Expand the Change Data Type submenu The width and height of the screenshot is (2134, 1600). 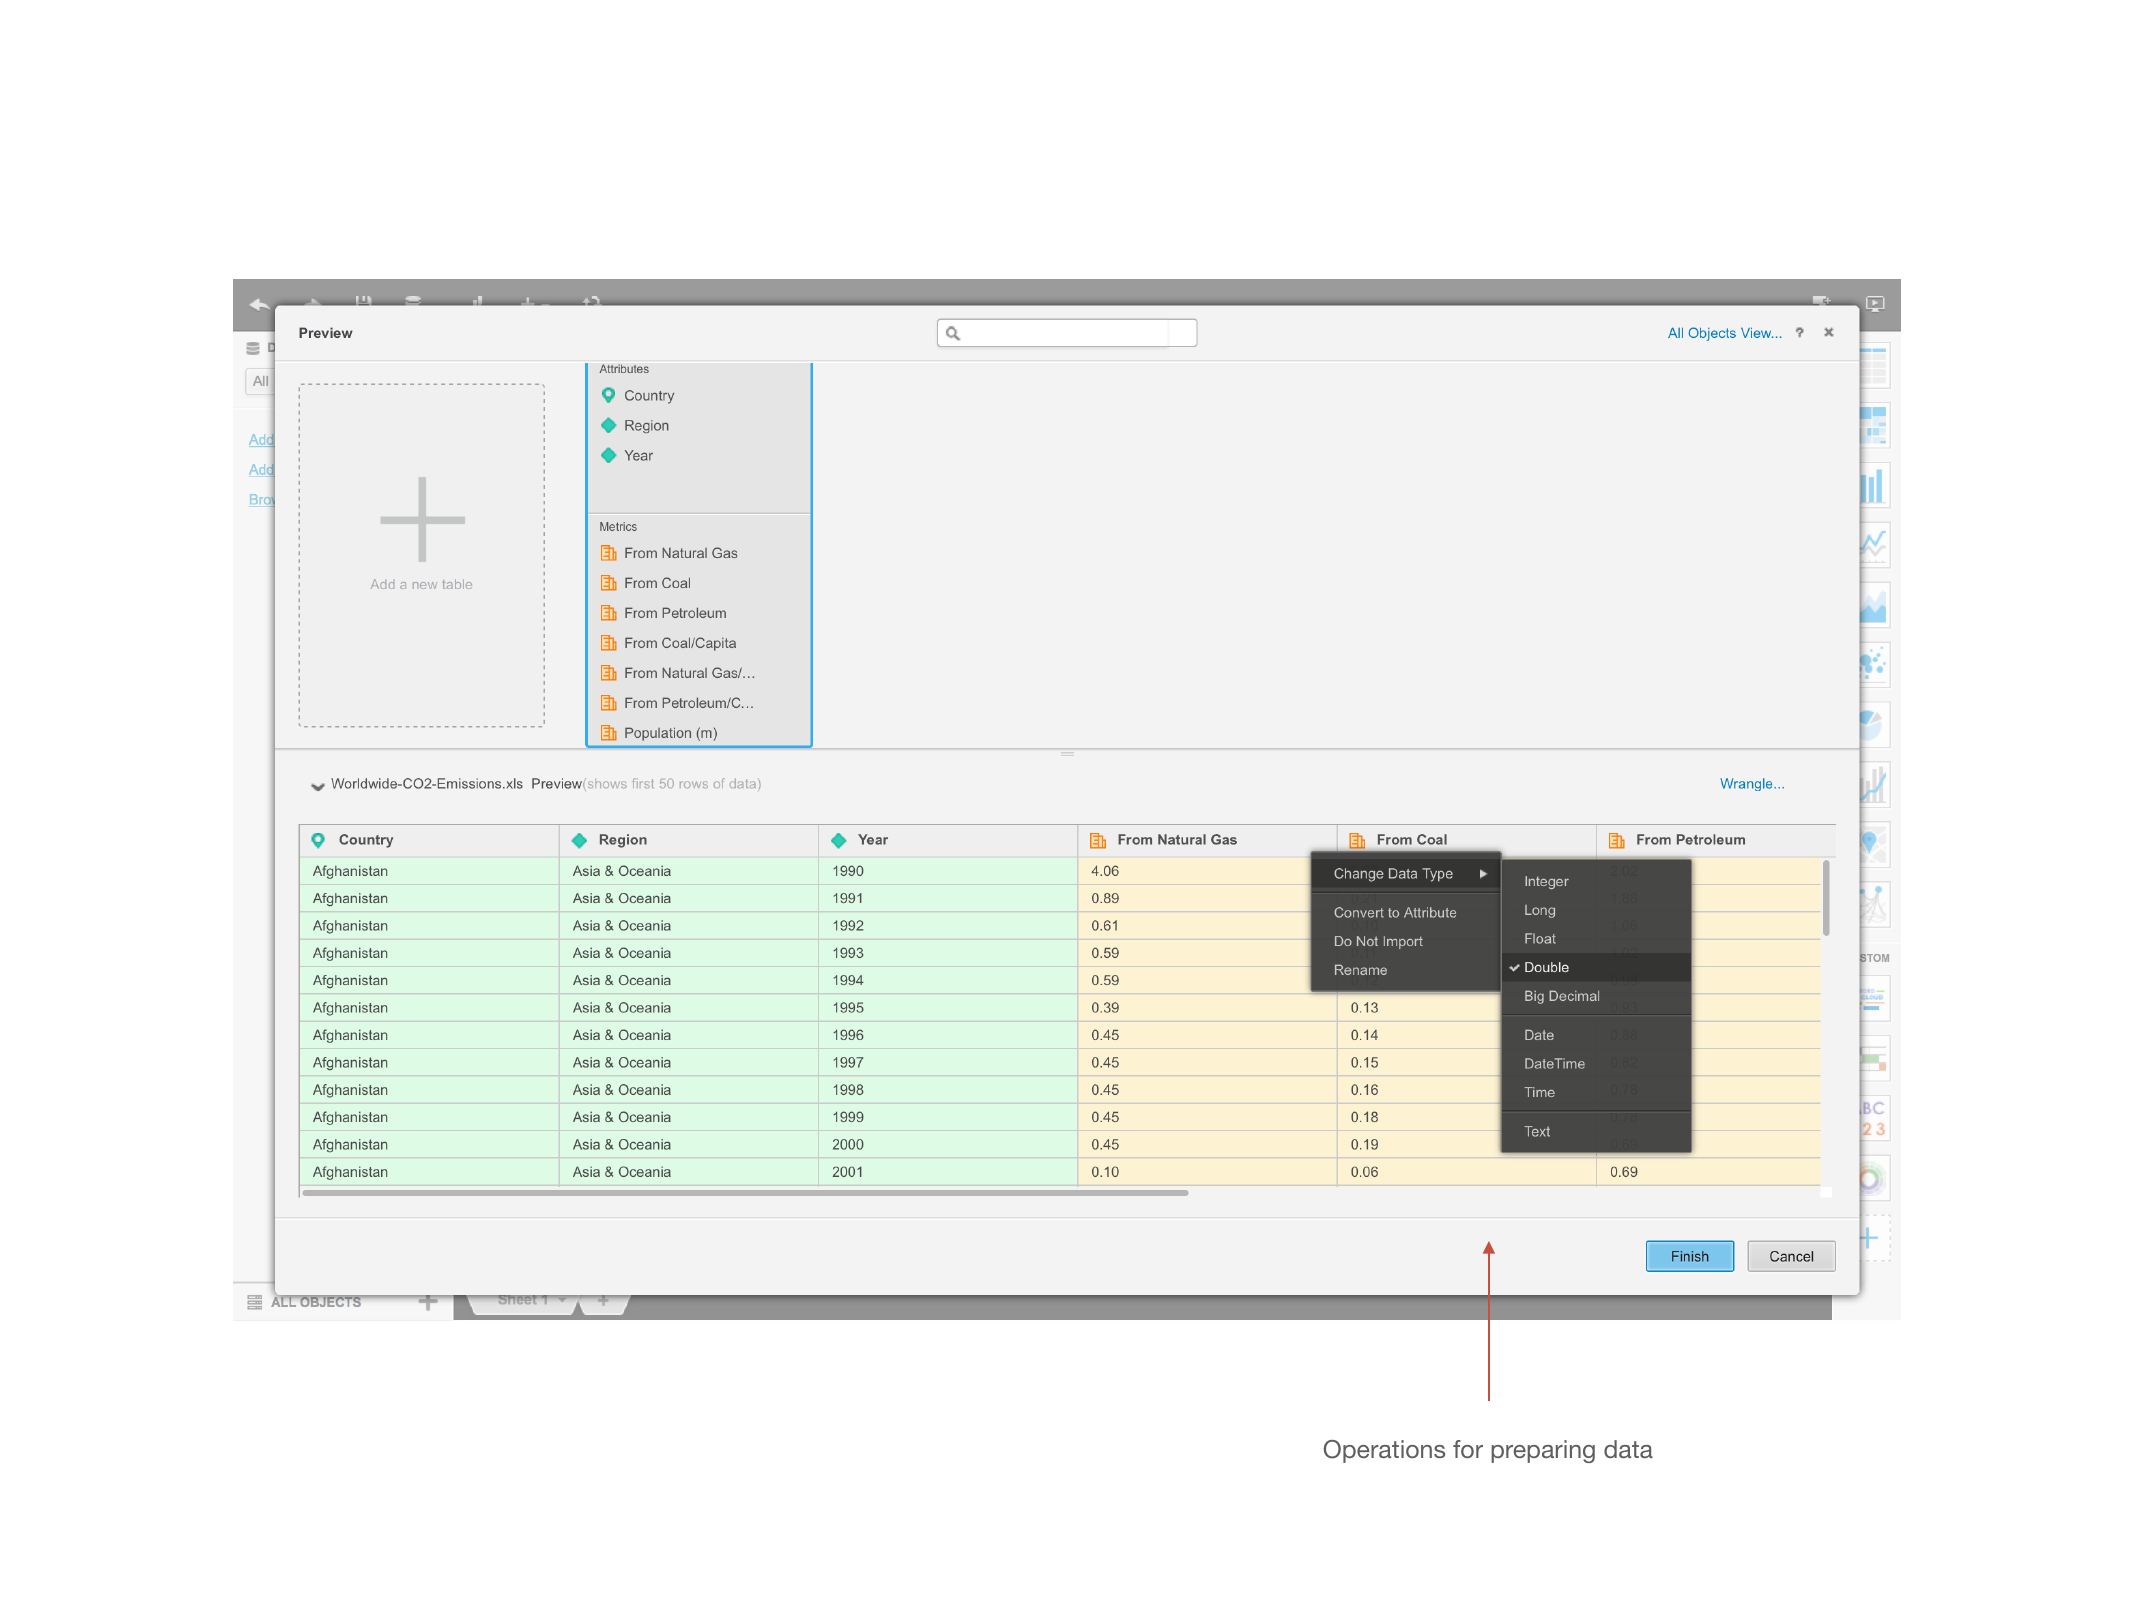pos(1406,874)
